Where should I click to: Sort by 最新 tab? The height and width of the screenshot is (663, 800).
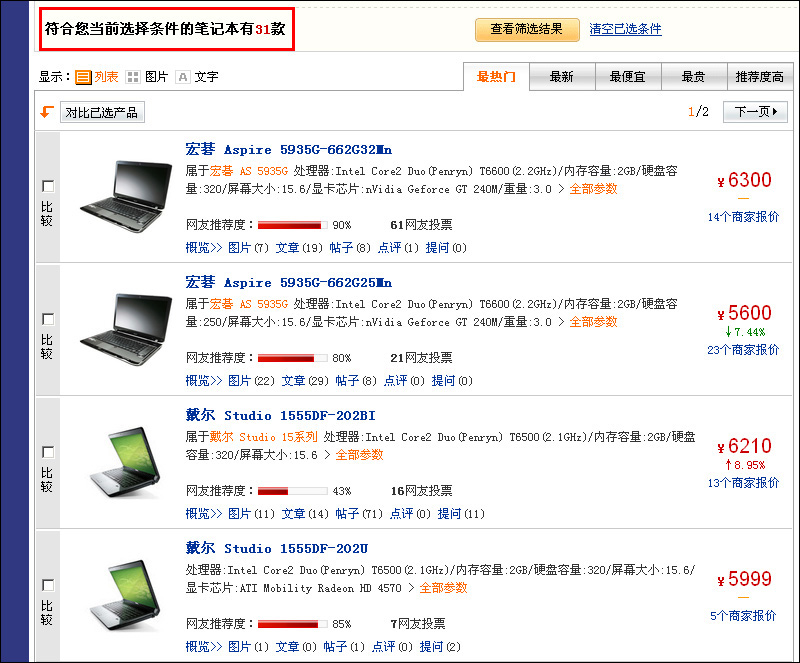[x=562, y=77]
